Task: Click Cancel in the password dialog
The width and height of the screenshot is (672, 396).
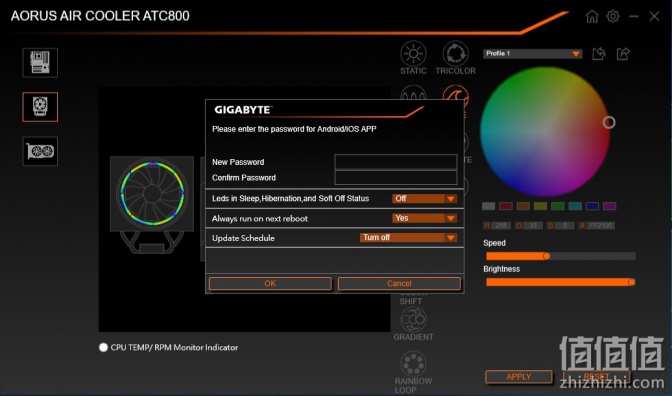Action: (399, 283)
